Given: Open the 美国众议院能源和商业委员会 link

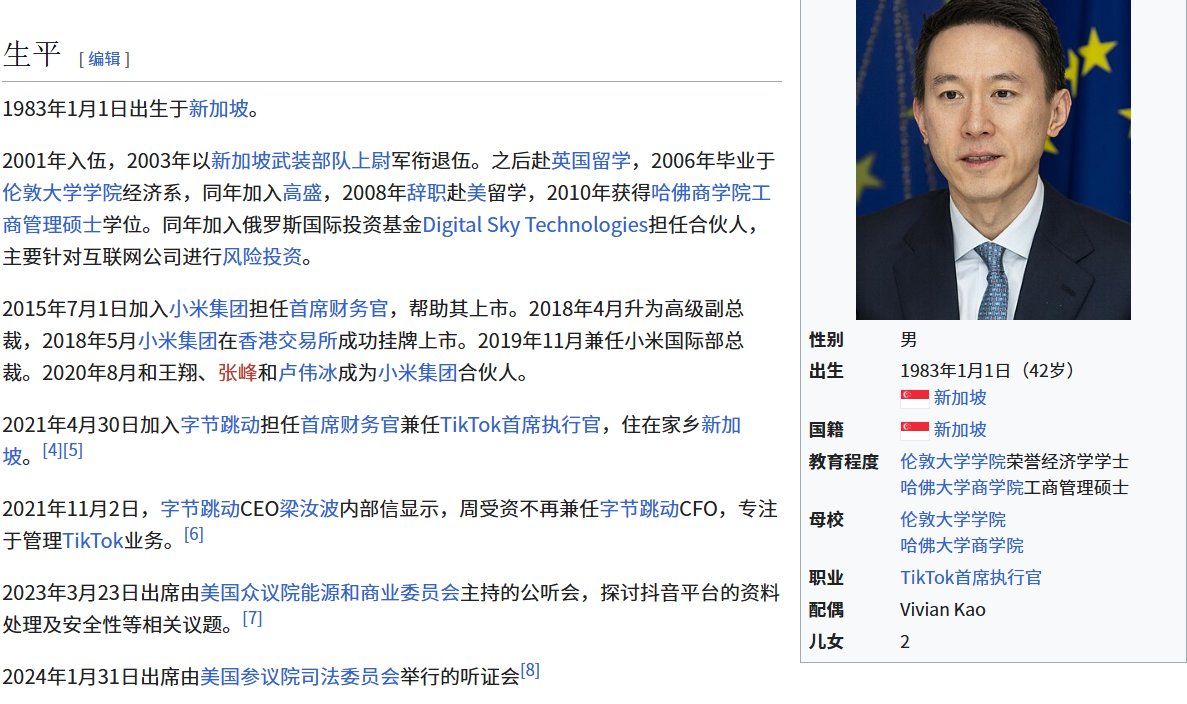Looking at the screenshot, I should [329, 593].
